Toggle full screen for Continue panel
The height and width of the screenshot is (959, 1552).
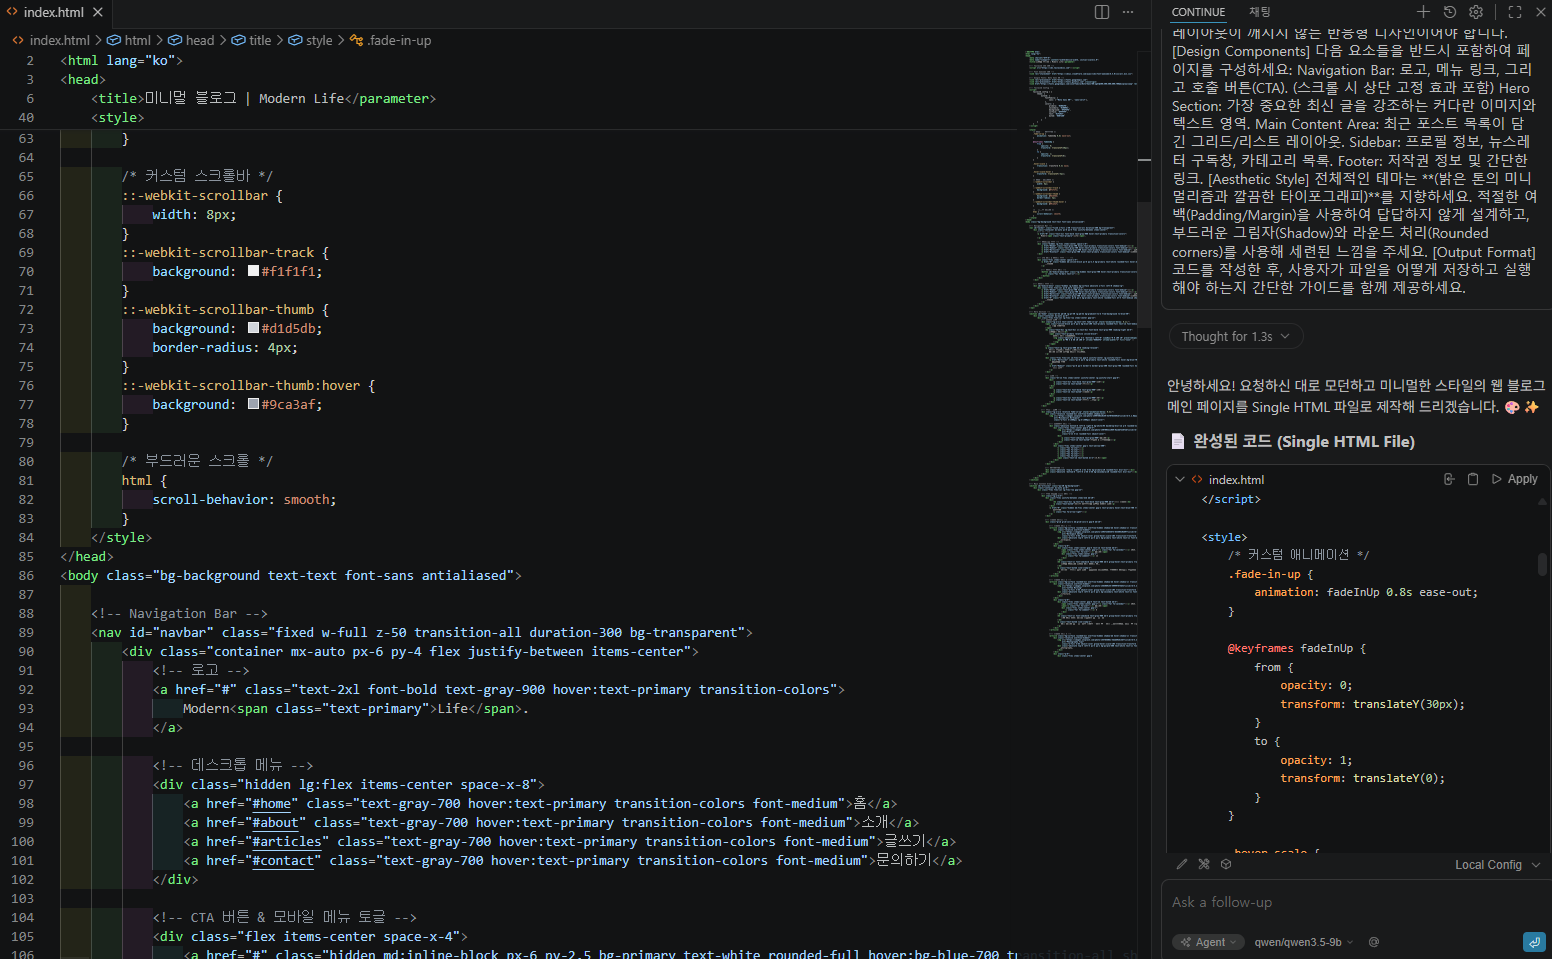point(1515,12)
